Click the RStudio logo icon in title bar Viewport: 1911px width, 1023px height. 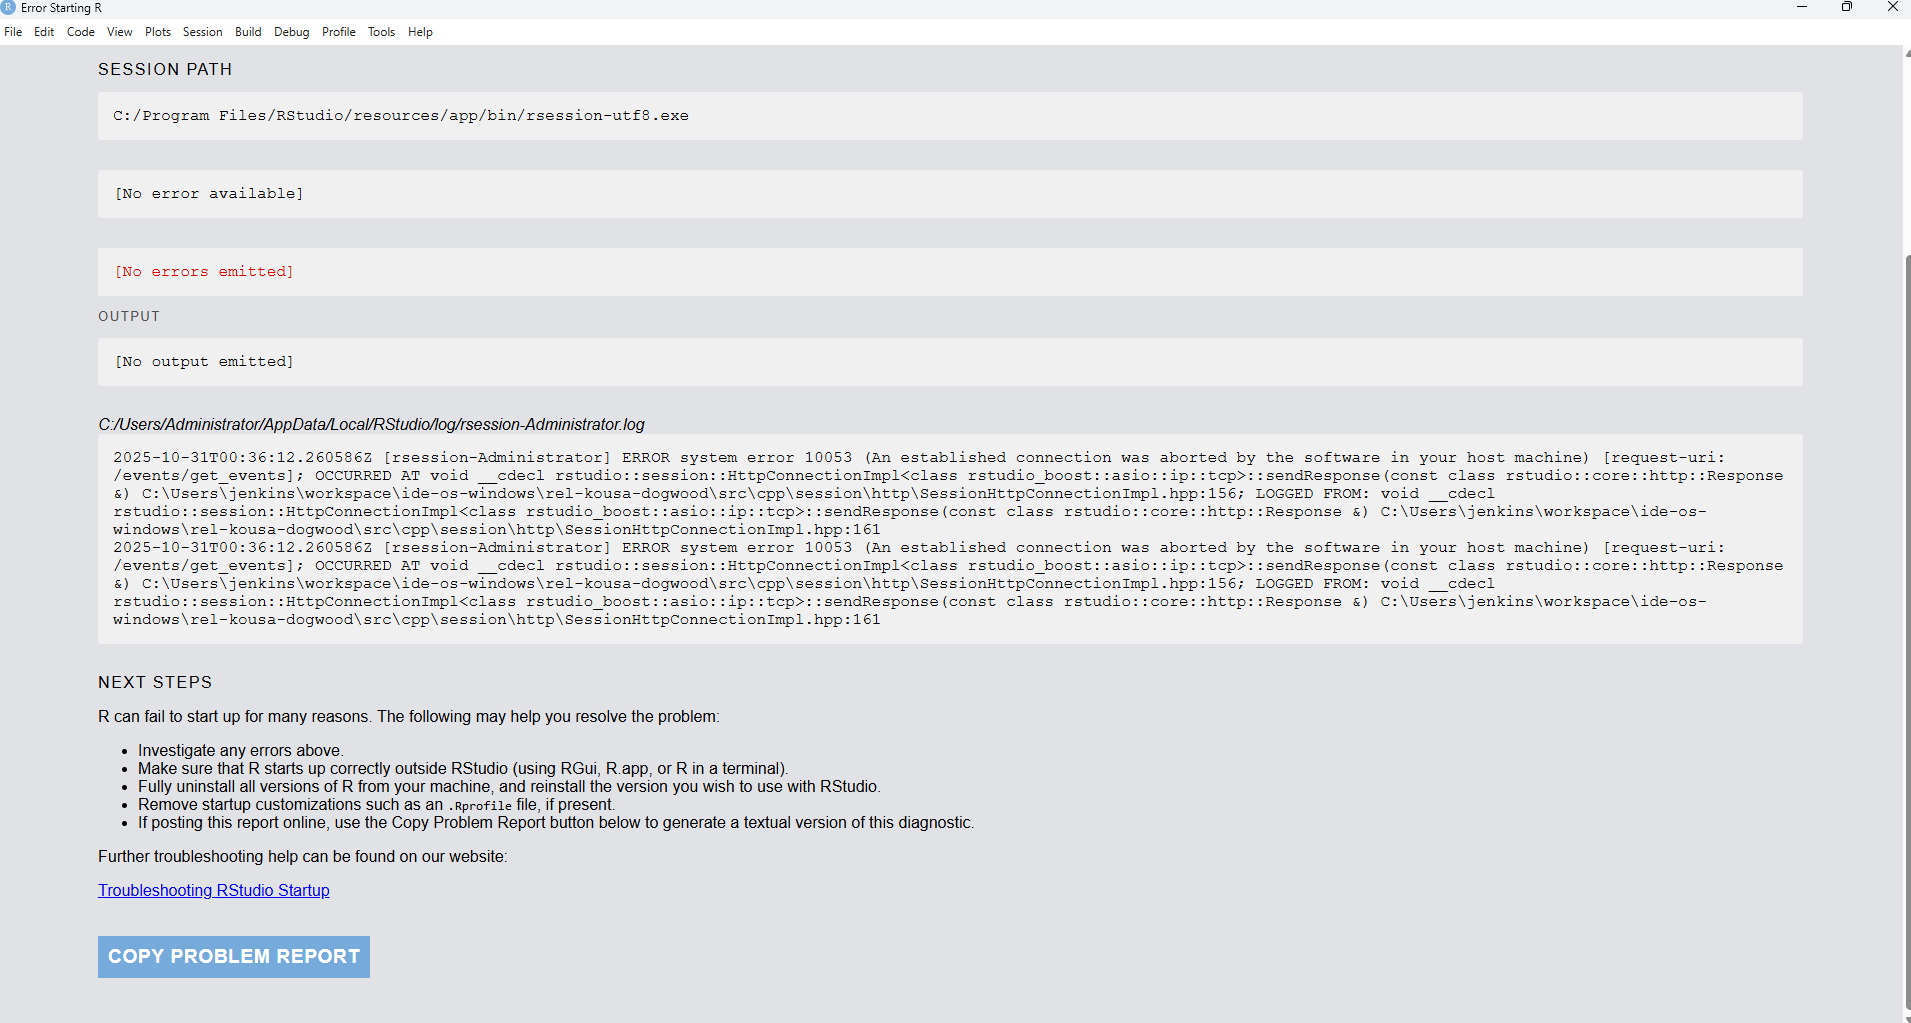click(9, 7)
